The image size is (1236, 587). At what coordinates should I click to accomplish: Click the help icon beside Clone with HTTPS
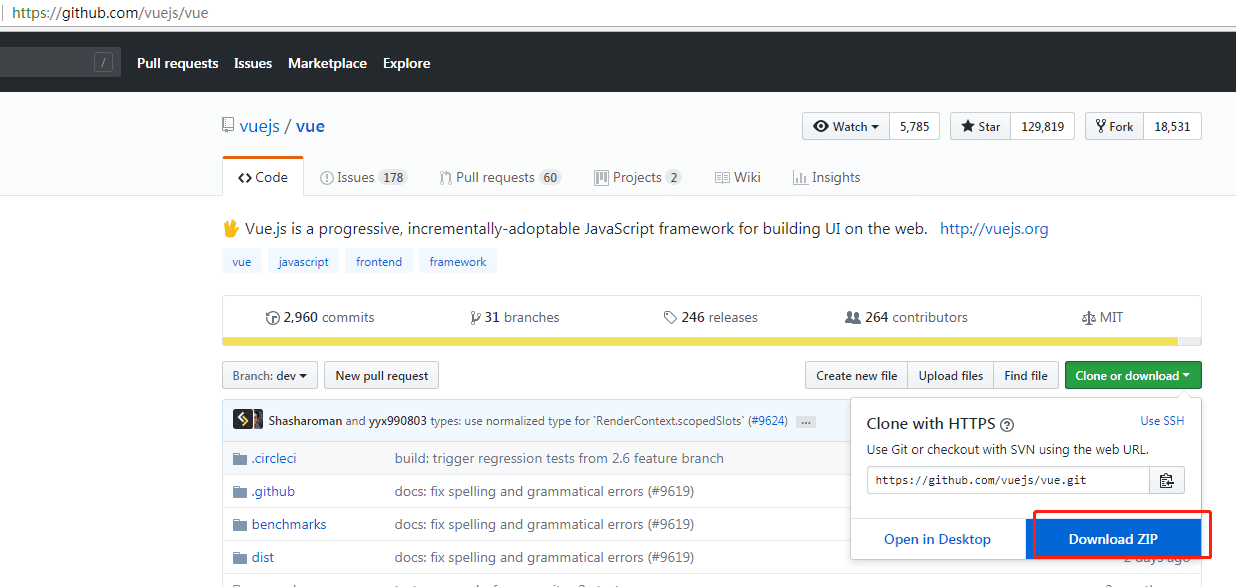point(1007,425)
